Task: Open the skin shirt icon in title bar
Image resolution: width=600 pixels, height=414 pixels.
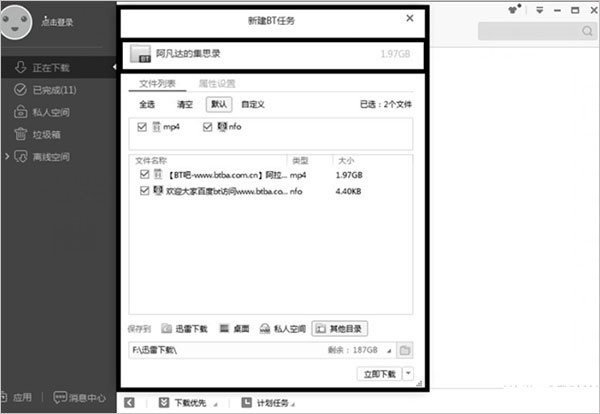Action: (x=514, y=10)
